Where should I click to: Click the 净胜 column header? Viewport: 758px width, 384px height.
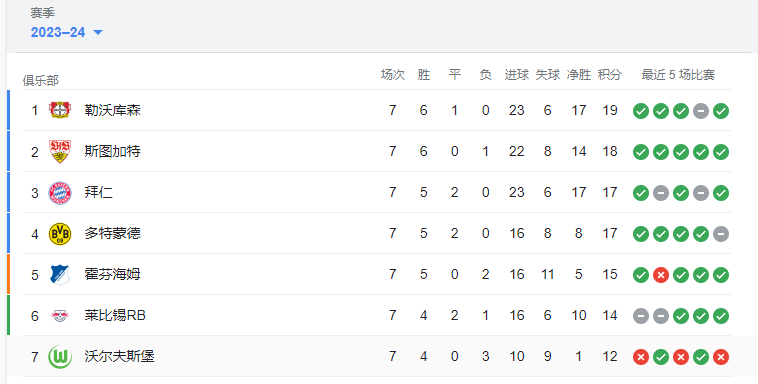[x=579, y=74]
